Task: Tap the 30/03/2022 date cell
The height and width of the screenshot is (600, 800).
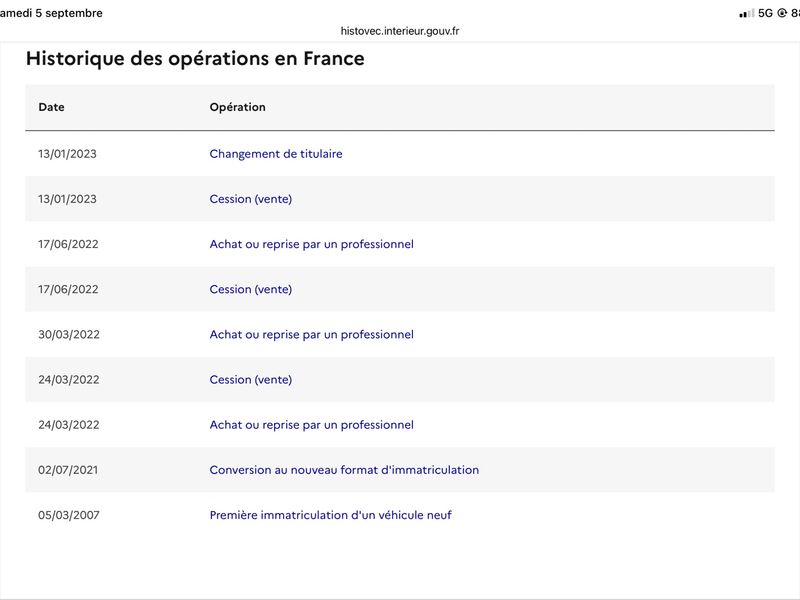Action: coord(69,335)
